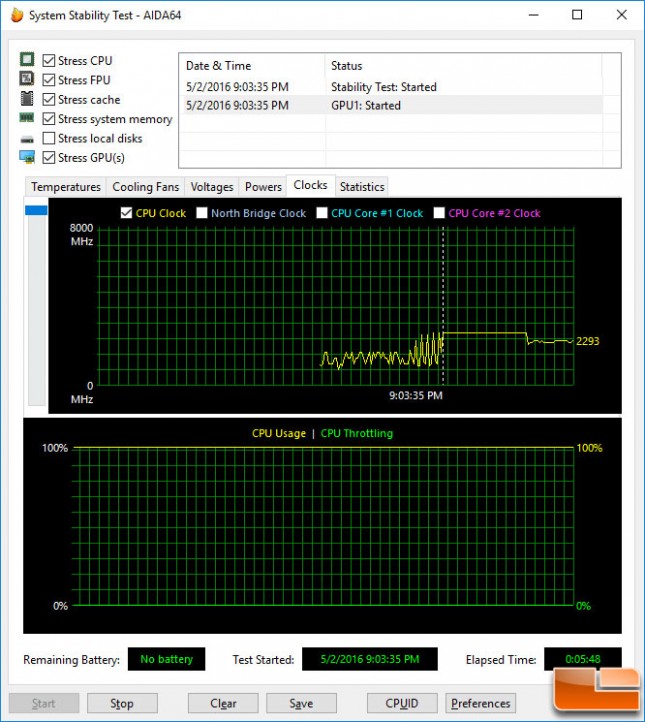Open Preferences dialog
Image resolution: width=645 pixels, height=722 pixels.
pos(481,703)
